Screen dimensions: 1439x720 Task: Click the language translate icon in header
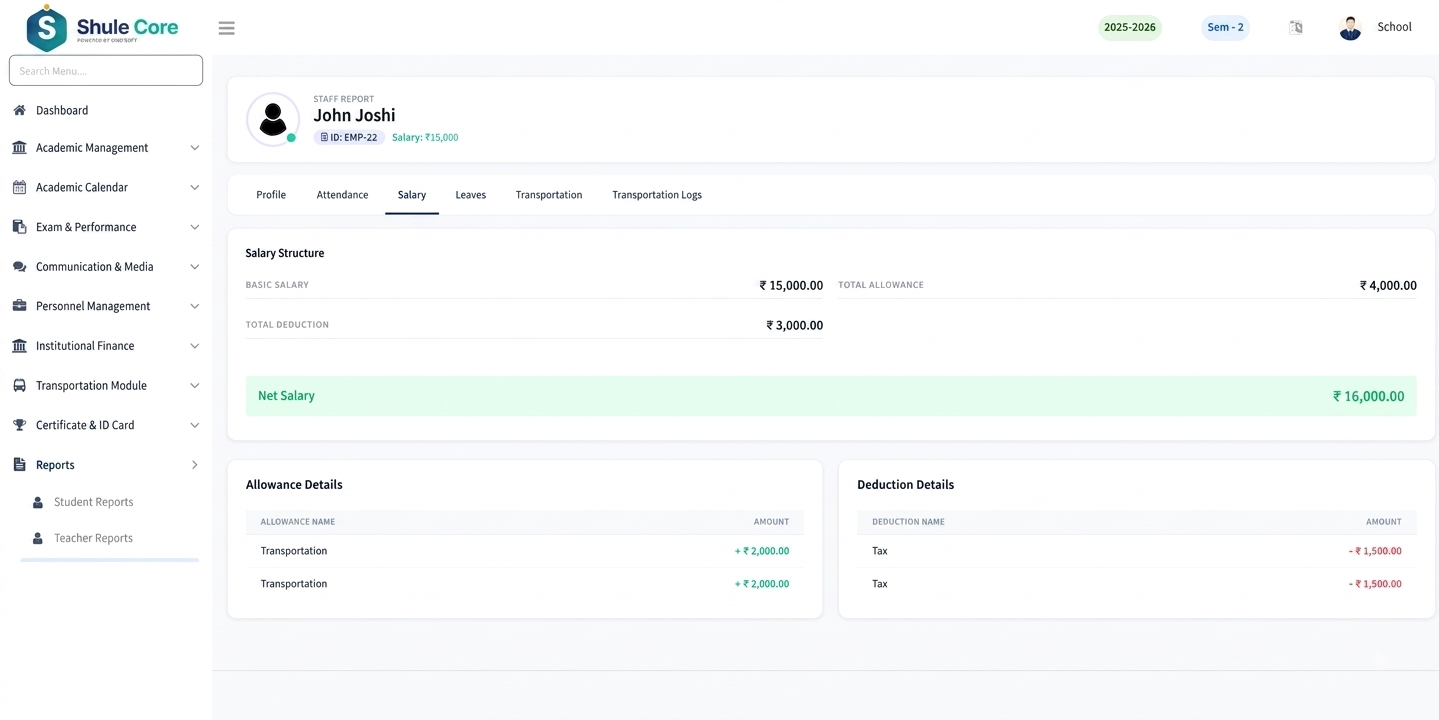(1296, 28)
